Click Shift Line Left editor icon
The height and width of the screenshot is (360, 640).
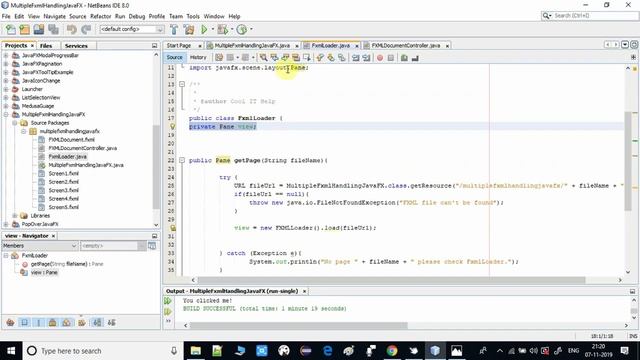pos(356,58)
